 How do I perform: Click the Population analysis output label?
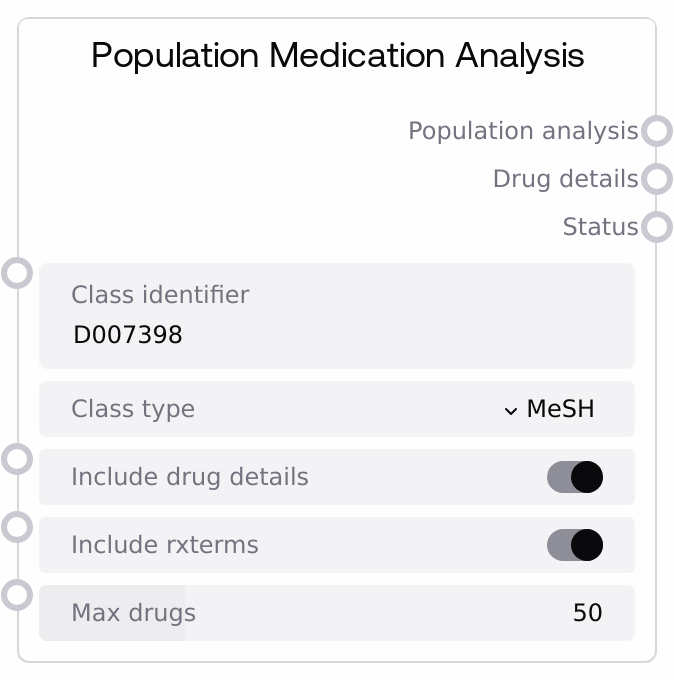[x=522, y=131]
